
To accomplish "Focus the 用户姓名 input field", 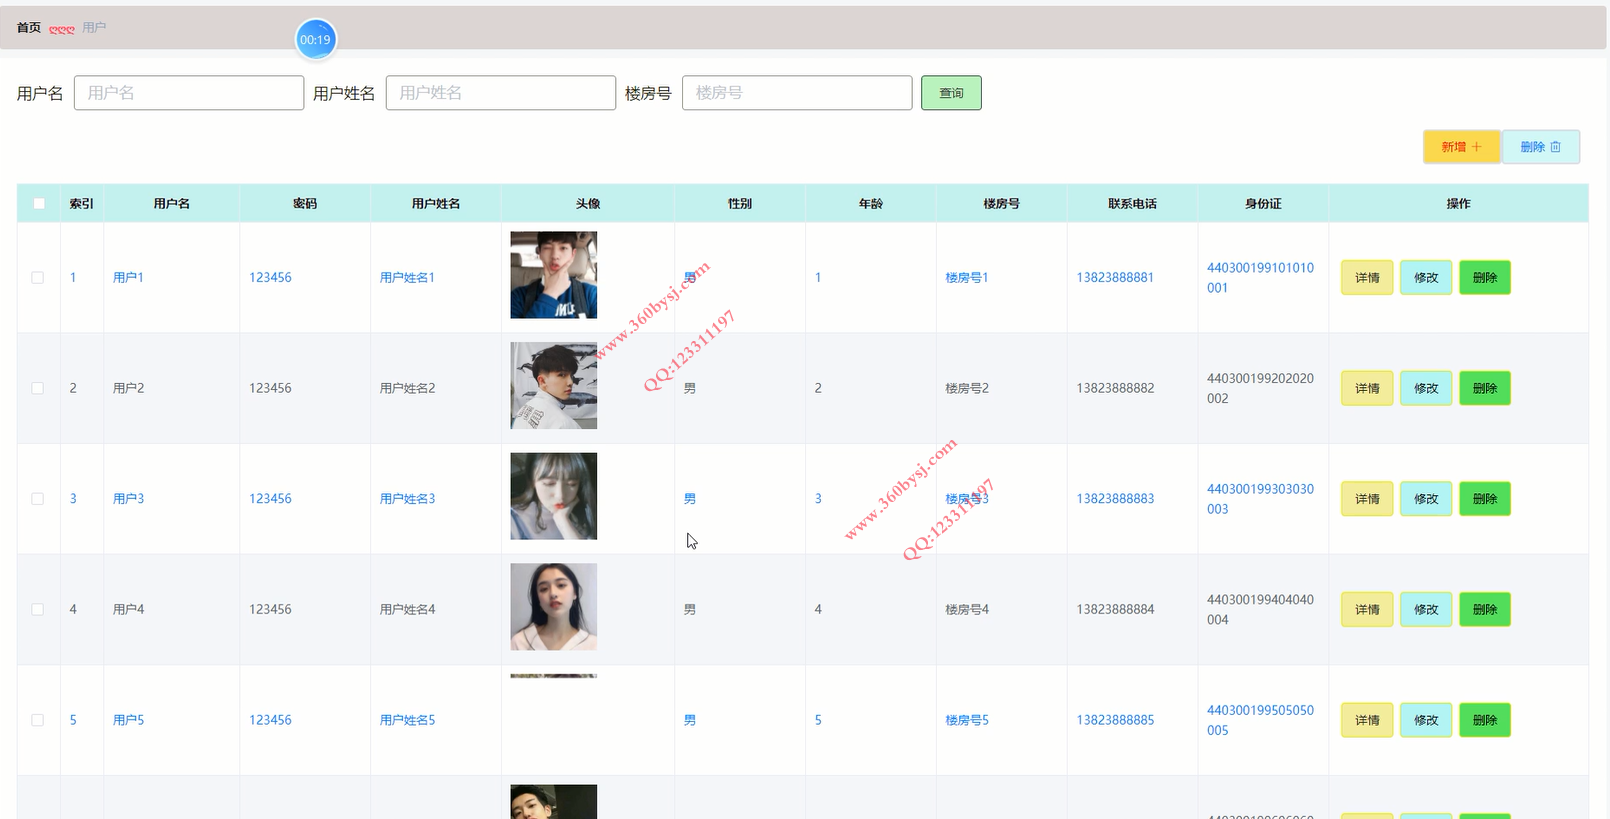I will (x=501, y=93).
